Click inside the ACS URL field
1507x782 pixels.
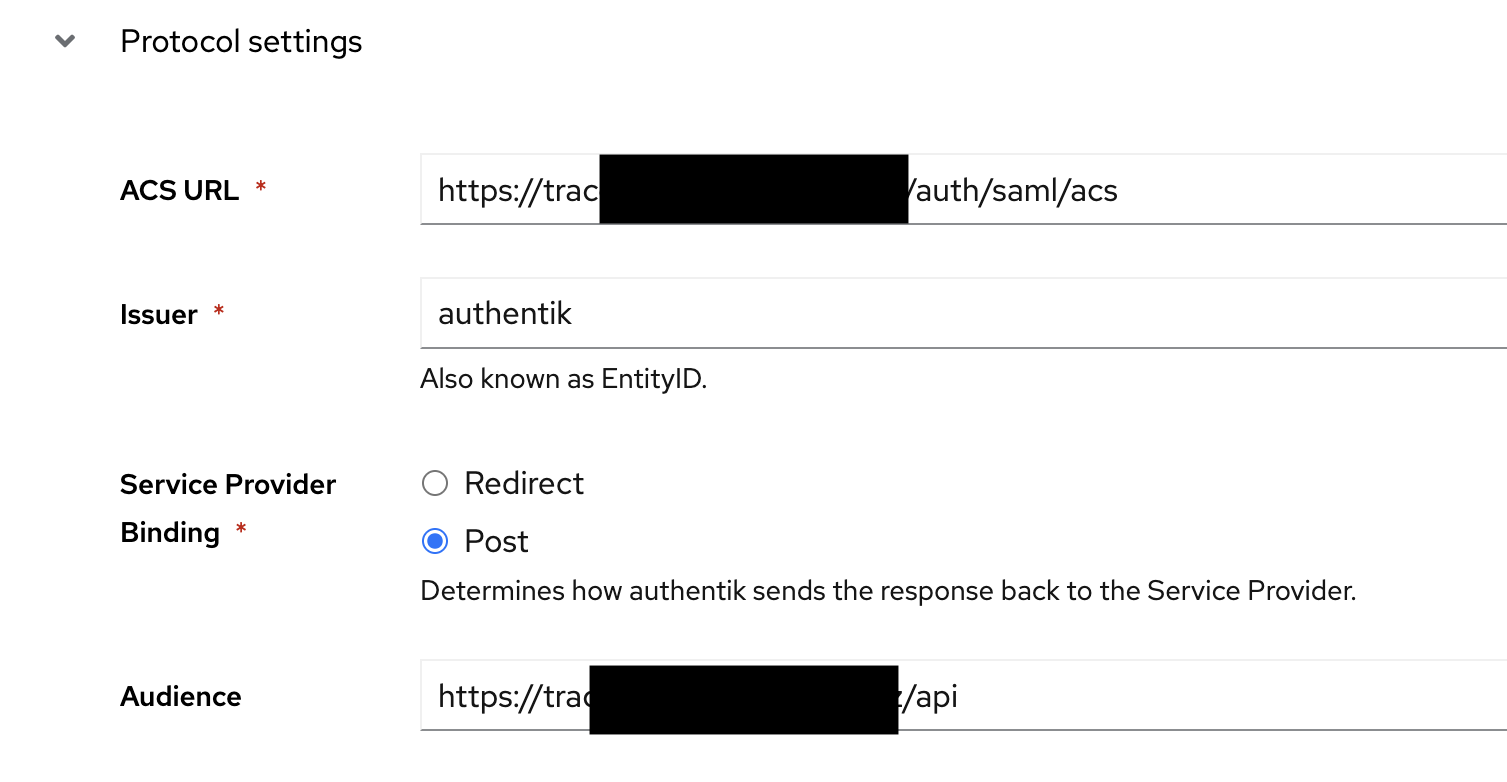1100,190
